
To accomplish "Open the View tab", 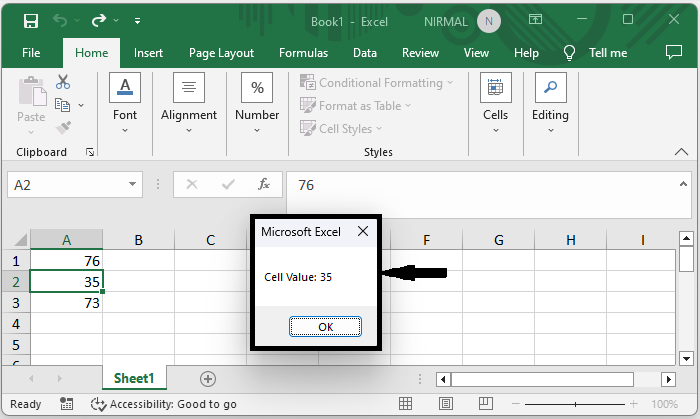I will 476,53.
